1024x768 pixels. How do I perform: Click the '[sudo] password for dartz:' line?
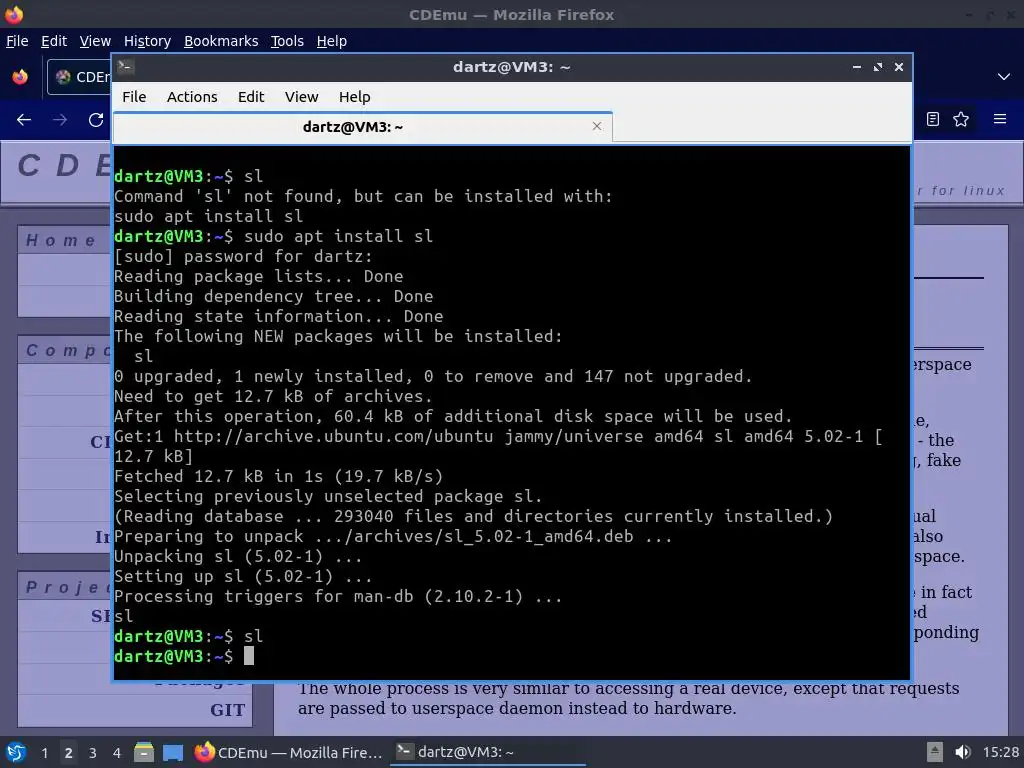tap(243, 257)
